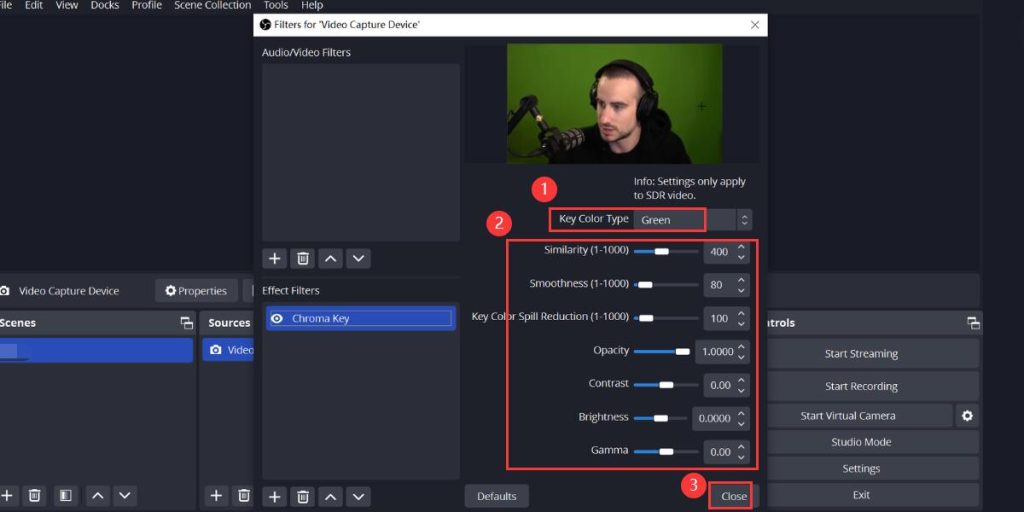This screenshot has height=512, width=1024.
Task: Click the Gamma value input field
Action: pos(719,452)
